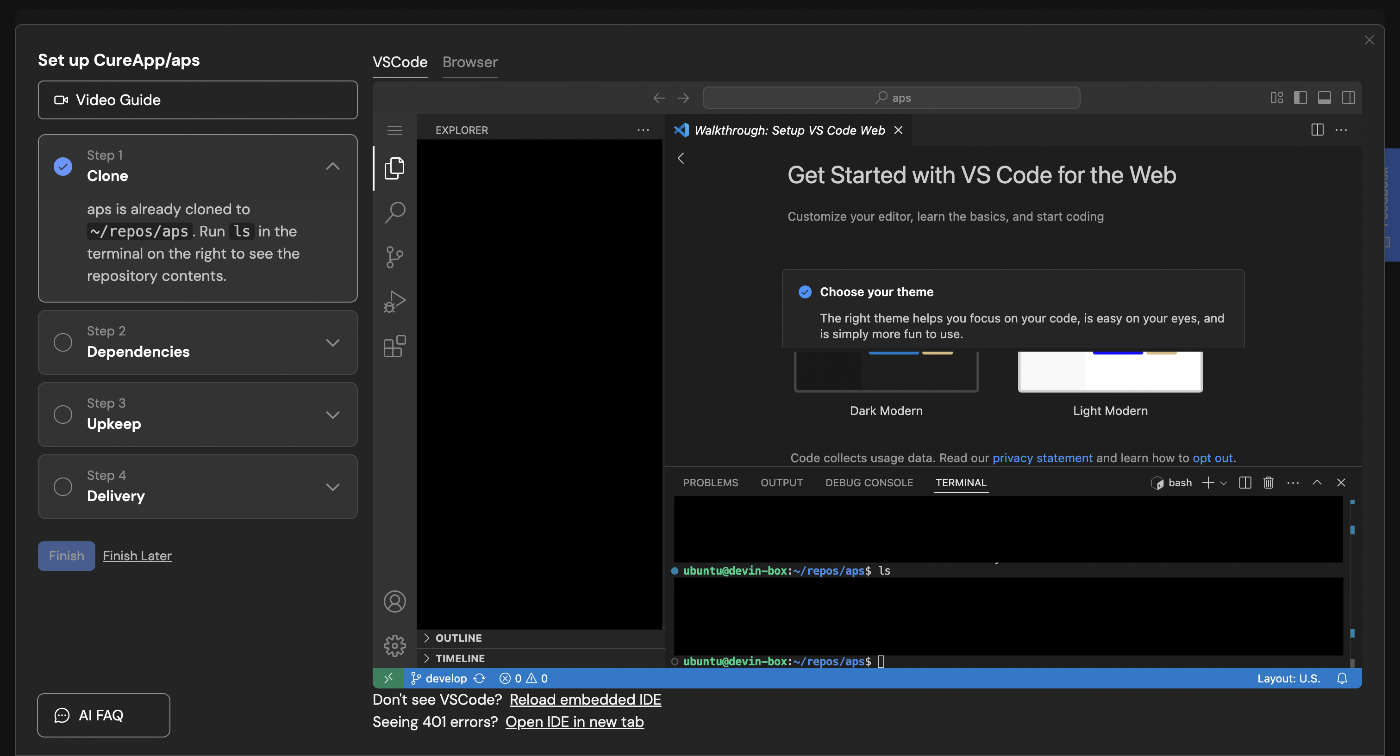Open editor More Actions ellipsis
The width and height of the screenshot is (1400, 756).
(x=1342, y=130)
